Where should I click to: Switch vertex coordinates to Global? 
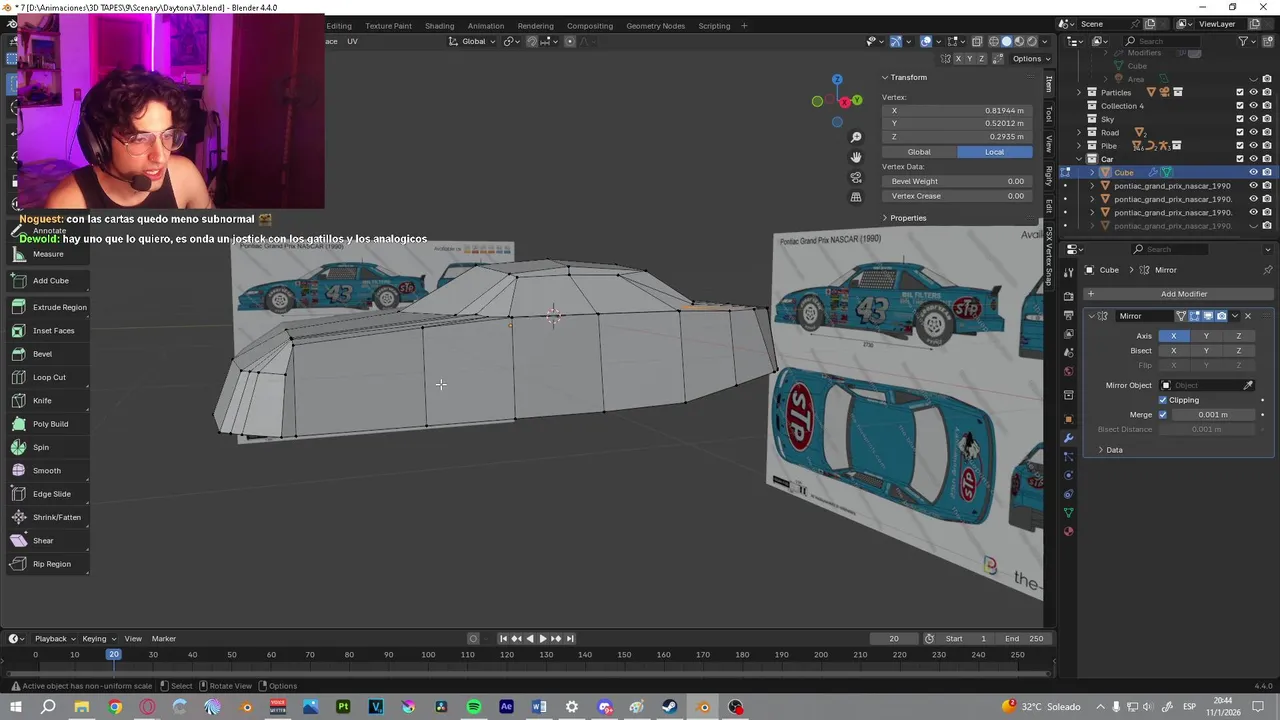[918, 152]
